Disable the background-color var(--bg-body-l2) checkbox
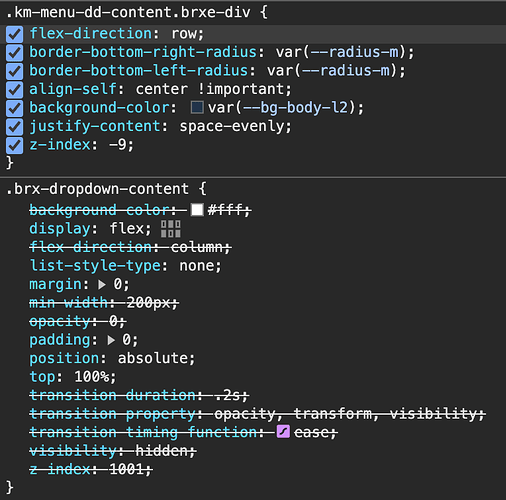Screen dimensions: 506x500 [x=14, y=108]
